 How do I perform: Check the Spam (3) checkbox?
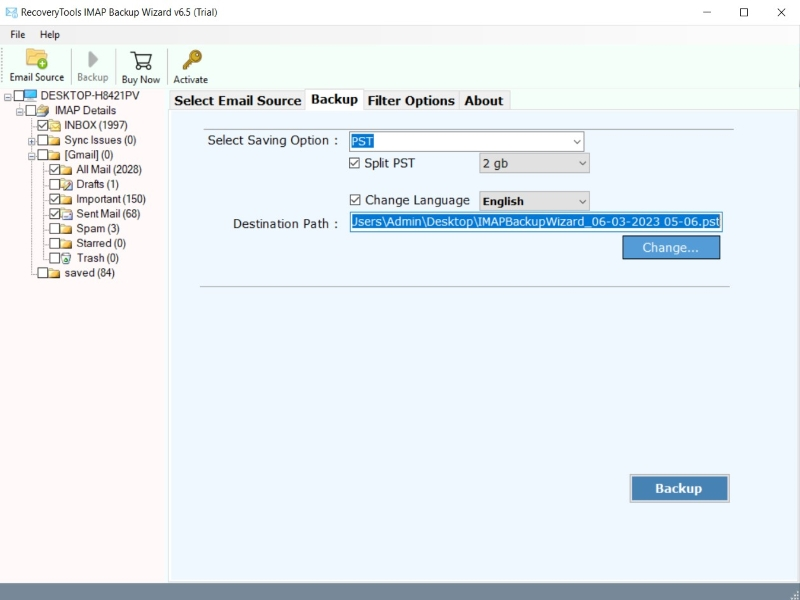55,229
